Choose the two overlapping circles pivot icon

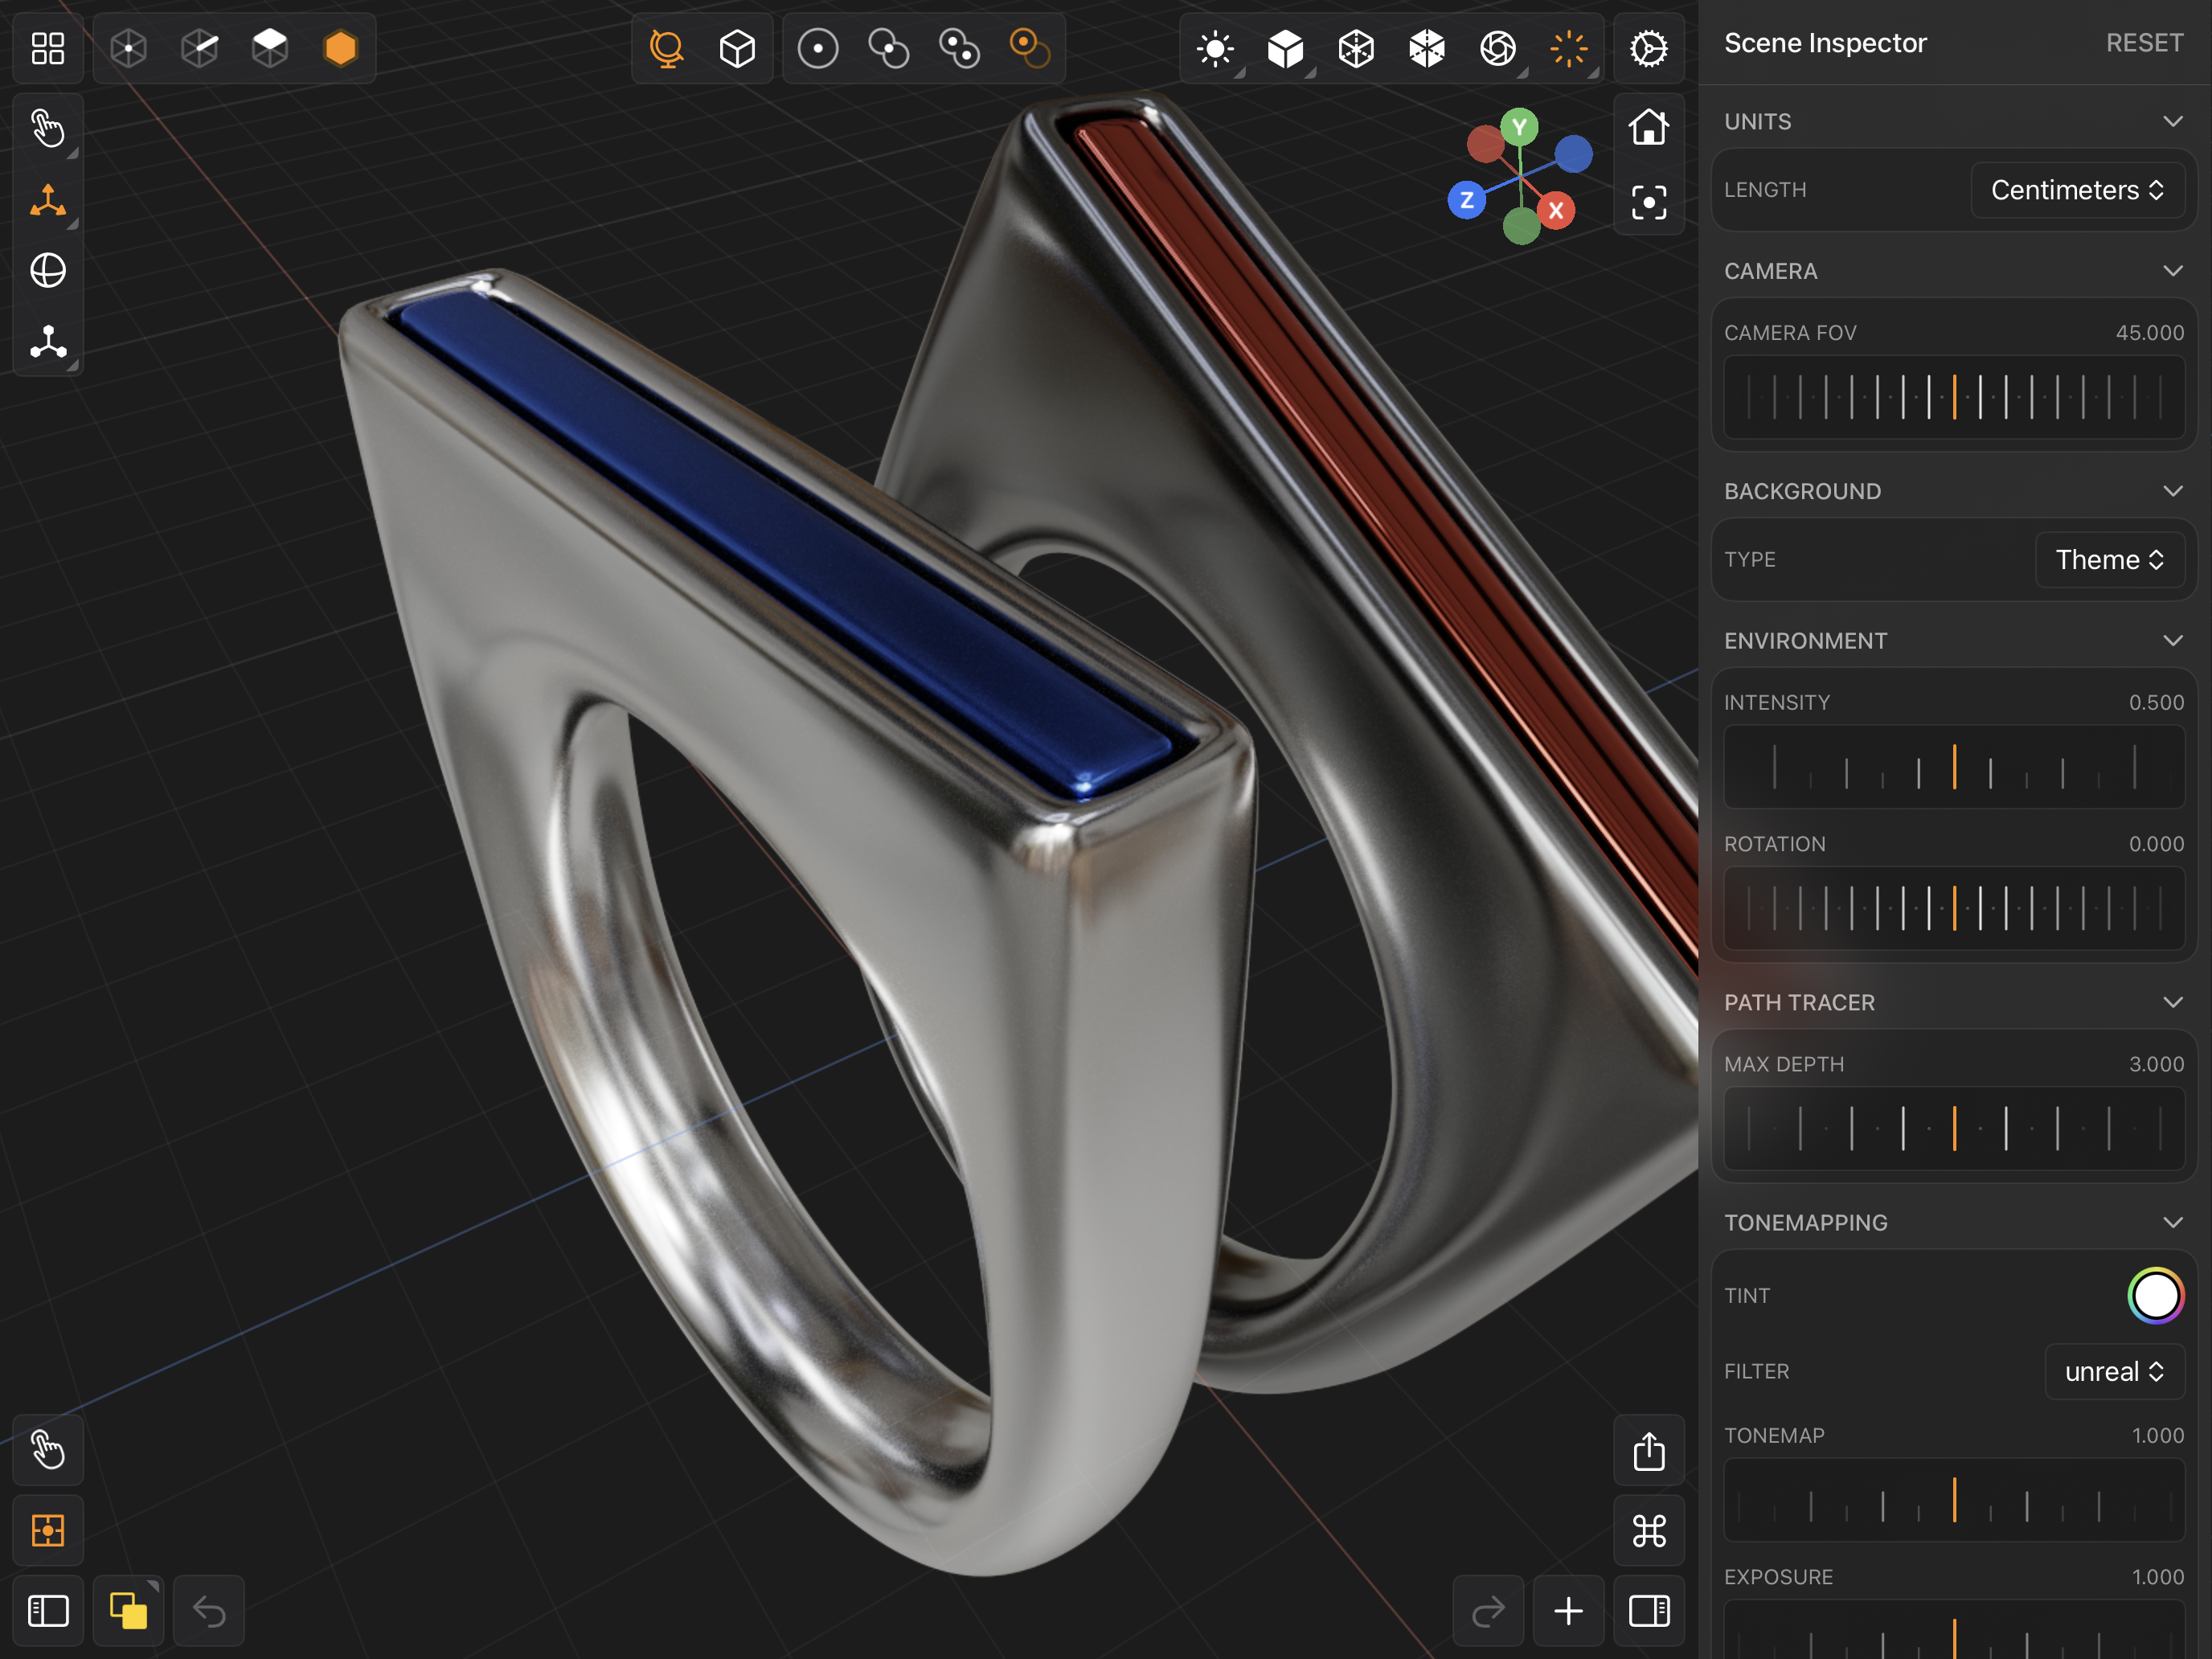(889, 48)
